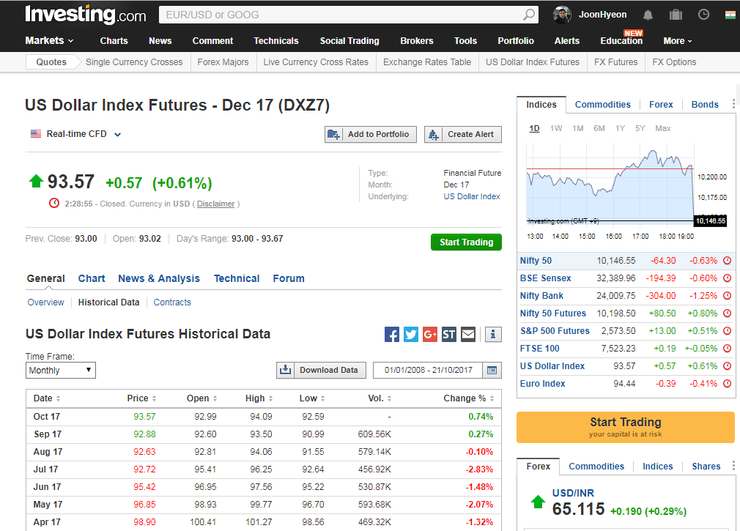Open the More dropdown menu
This screenshot has height=531, width=740.
tap(678, 41)
